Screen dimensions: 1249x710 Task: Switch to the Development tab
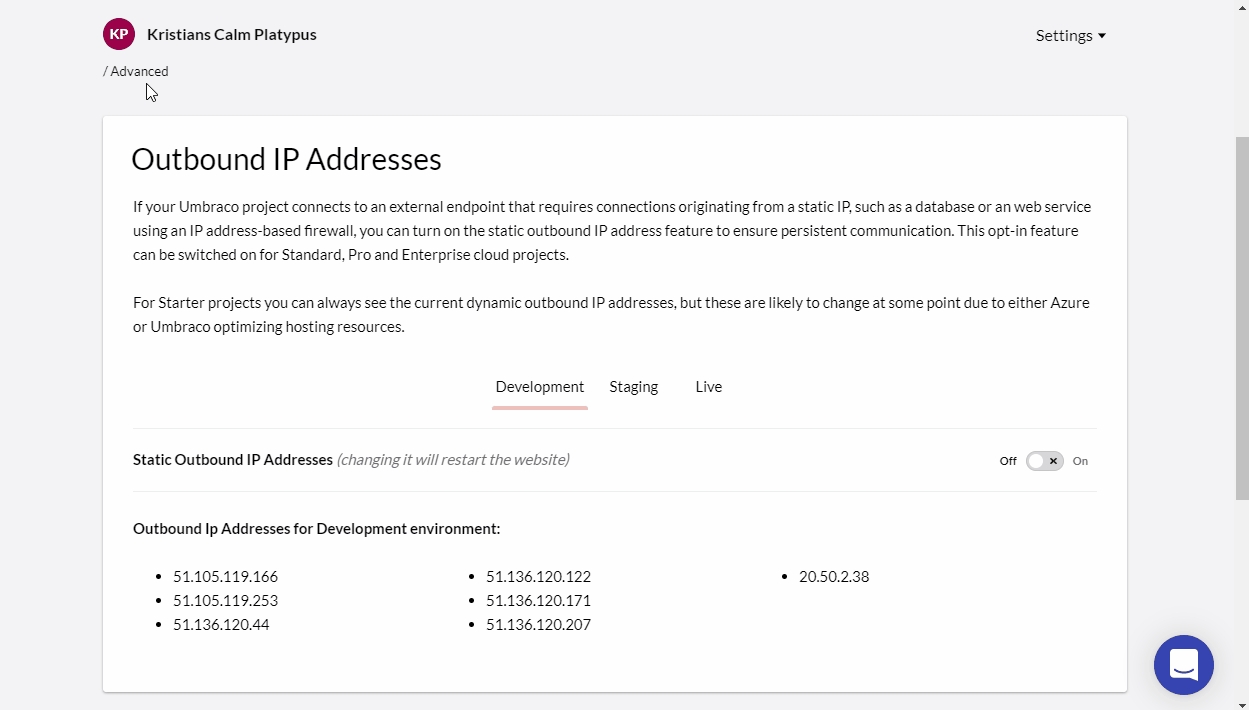pyautogui.click(x=539, y=387)
